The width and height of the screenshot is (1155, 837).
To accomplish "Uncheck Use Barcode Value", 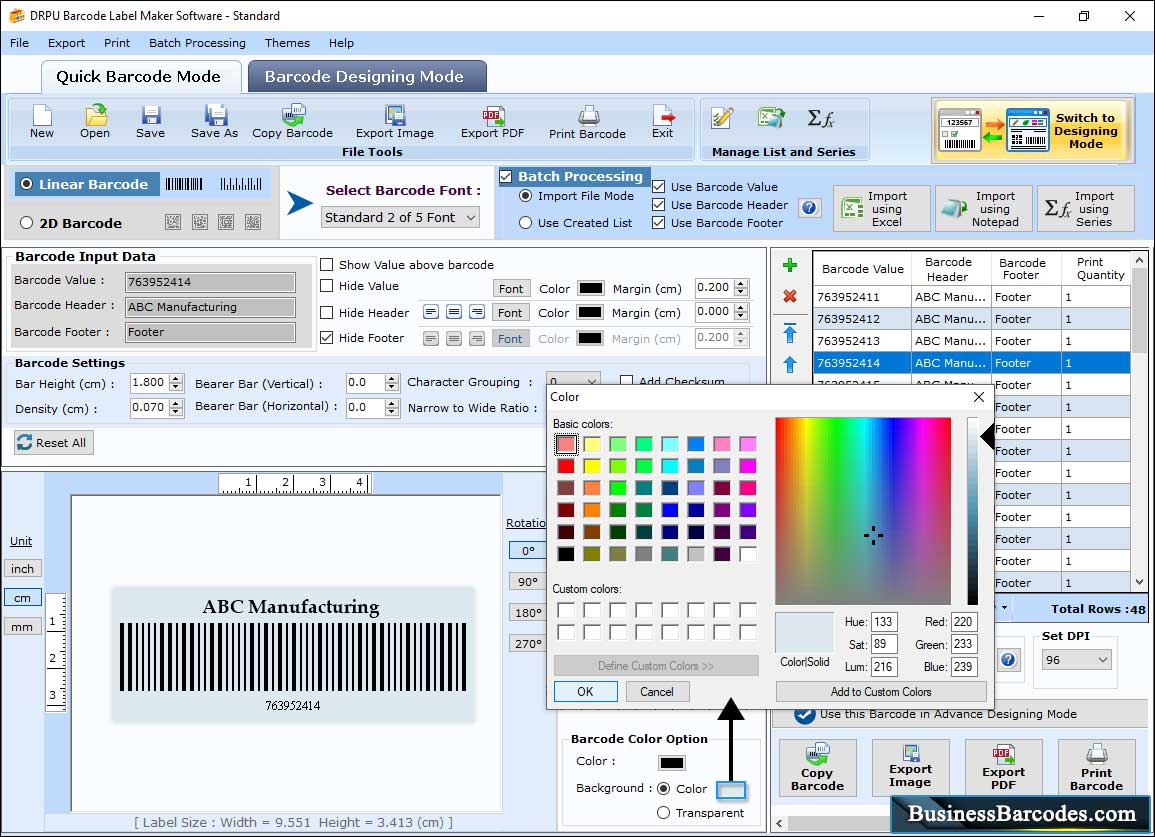I will tap(659, 187).
